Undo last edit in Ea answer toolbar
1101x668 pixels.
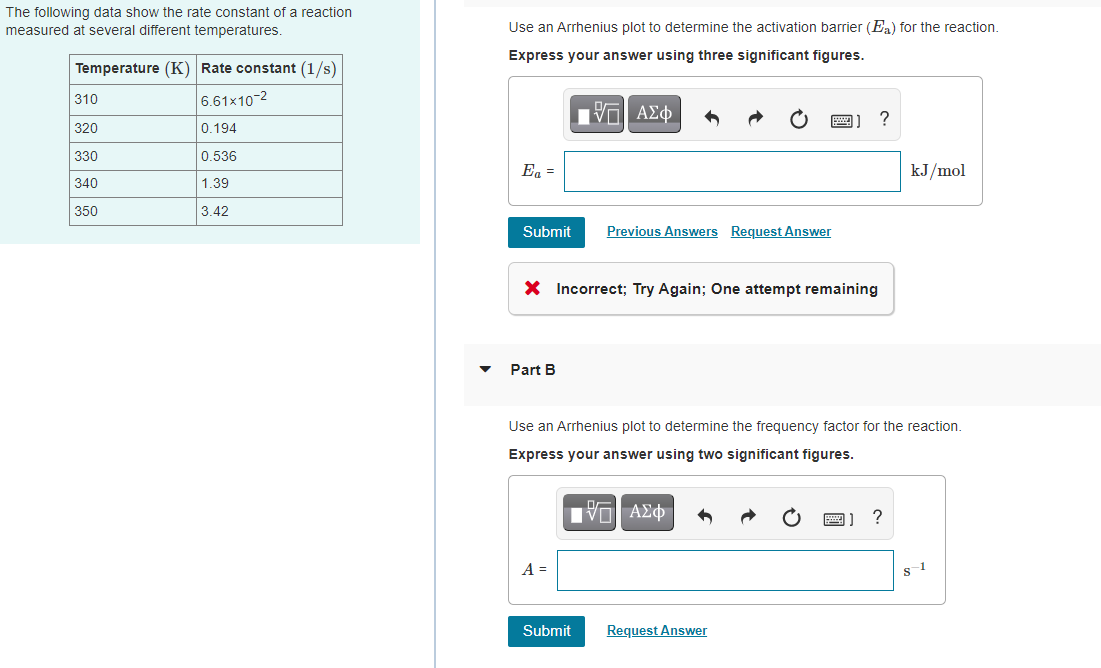712,118
